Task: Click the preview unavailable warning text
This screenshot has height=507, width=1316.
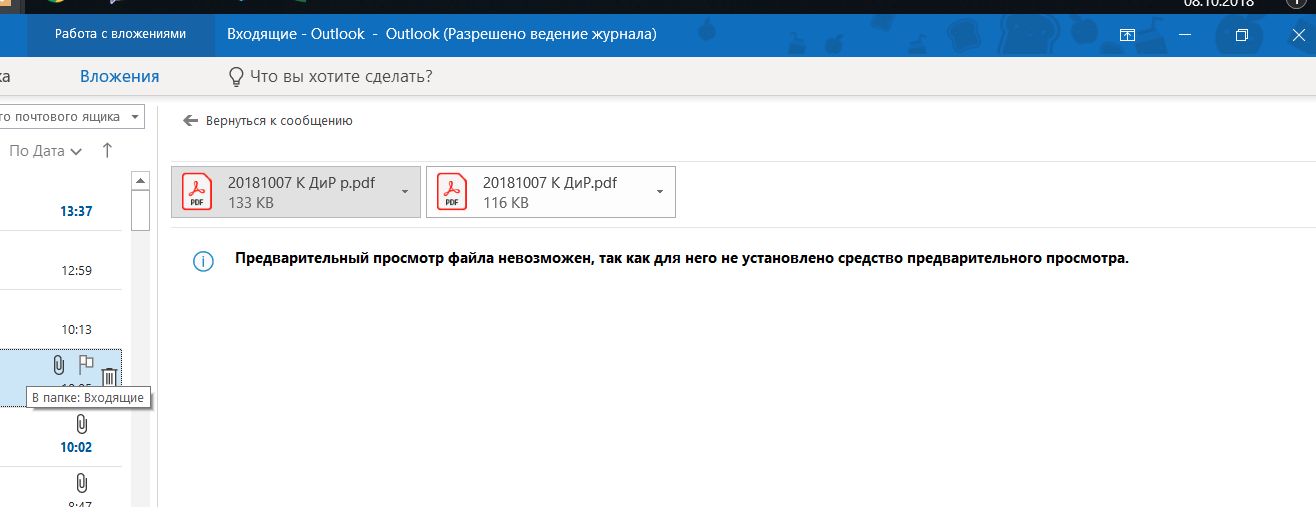Action: point(682,258)
